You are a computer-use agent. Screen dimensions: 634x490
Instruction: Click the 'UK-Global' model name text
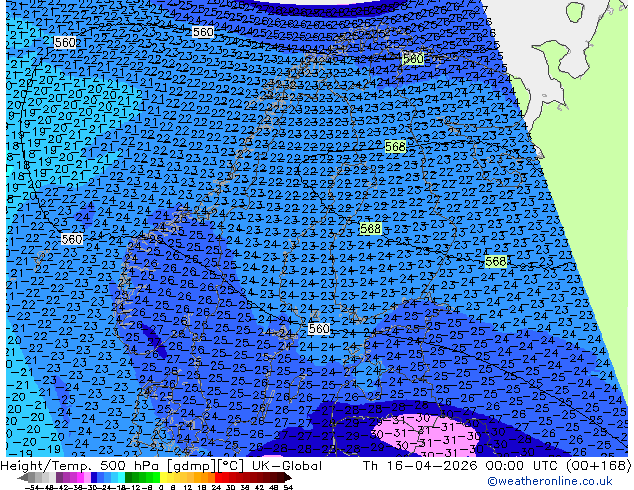point(287,466)
